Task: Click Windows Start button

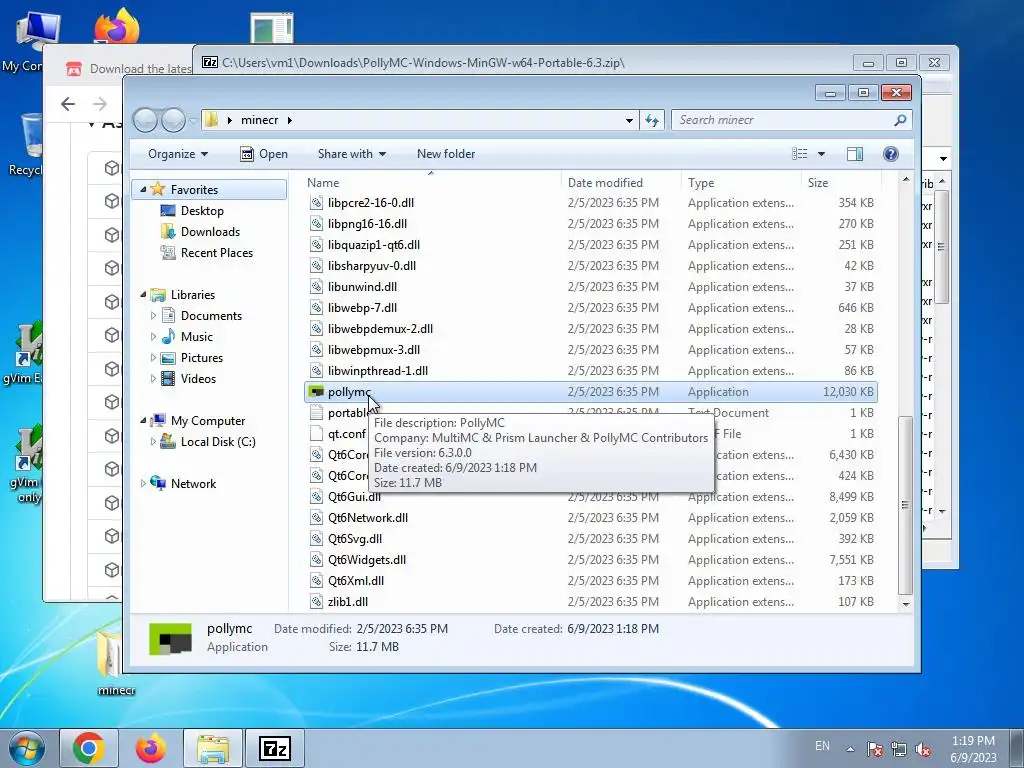Action: coord(27,748)
